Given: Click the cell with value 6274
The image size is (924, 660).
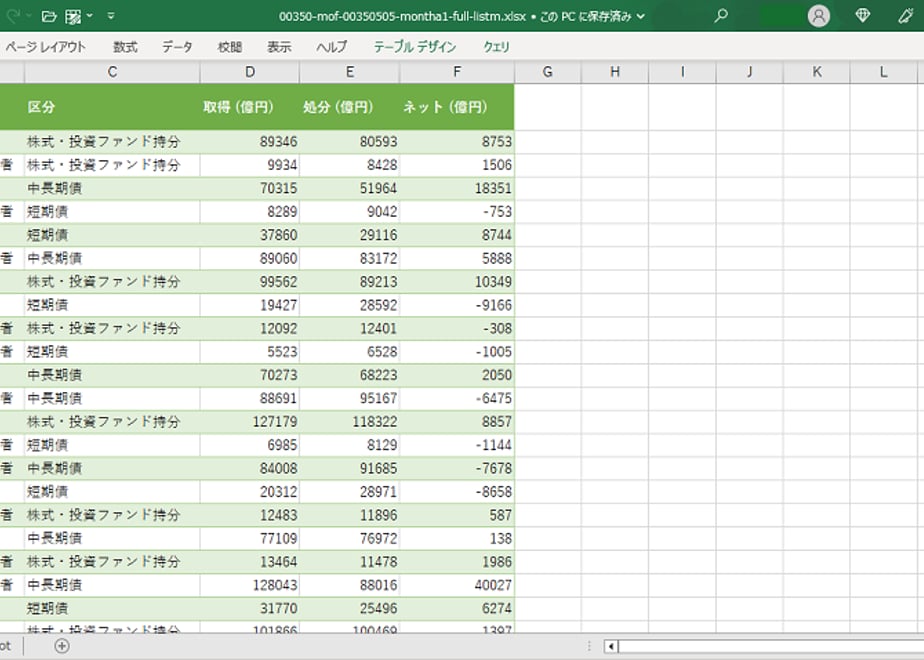Looking at the screenshot, I should (x=457, y=608).
